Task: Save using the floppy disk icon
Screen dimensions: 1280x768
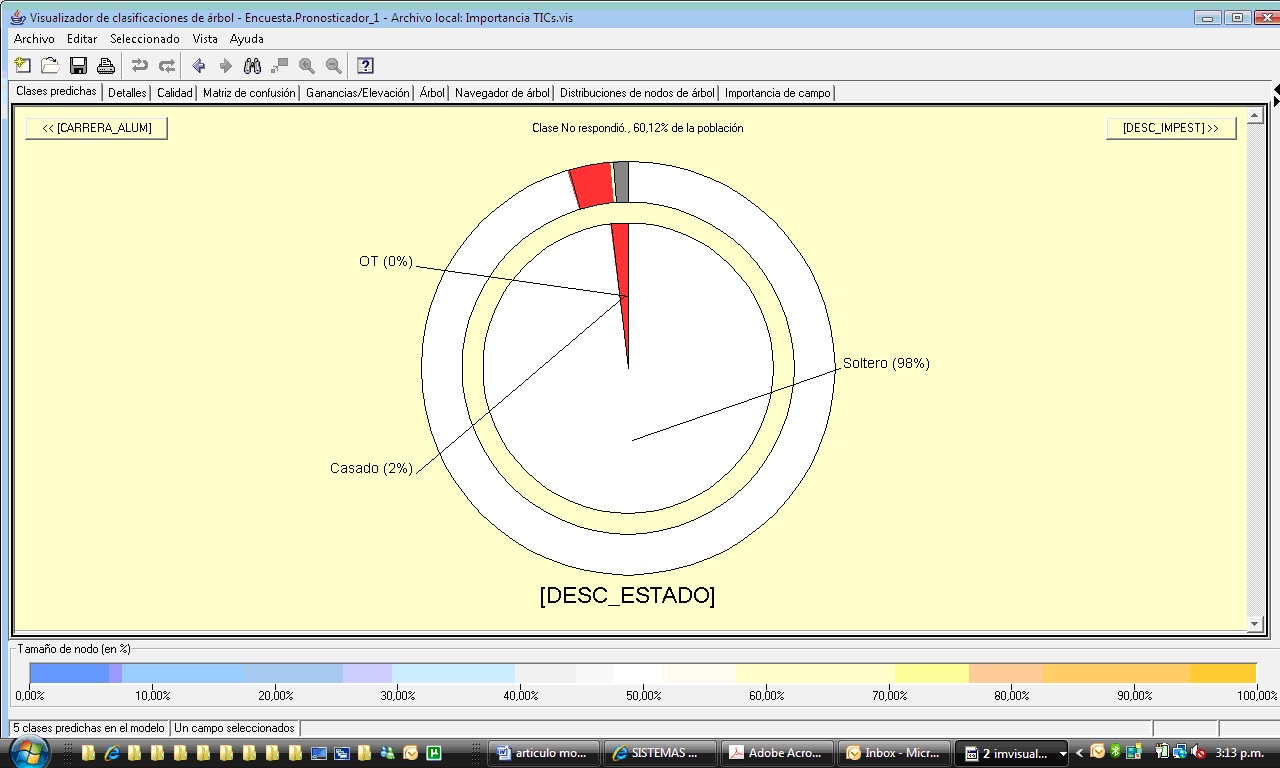Action: 78,66
